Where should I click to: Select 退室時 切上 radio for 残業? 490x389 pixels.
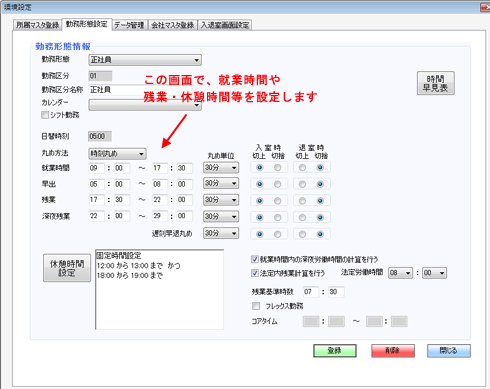click(x=302, y=201)
